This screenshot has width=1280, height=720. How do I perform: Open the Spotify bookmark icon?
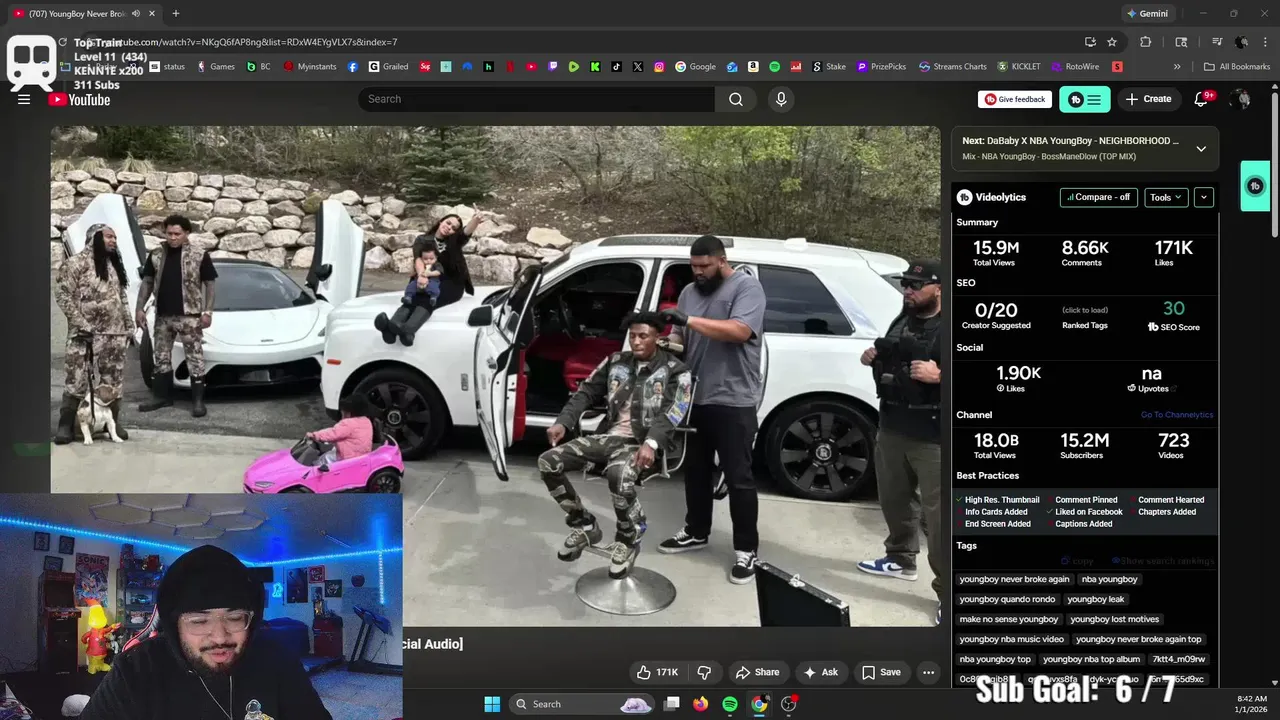click(775, 67)
